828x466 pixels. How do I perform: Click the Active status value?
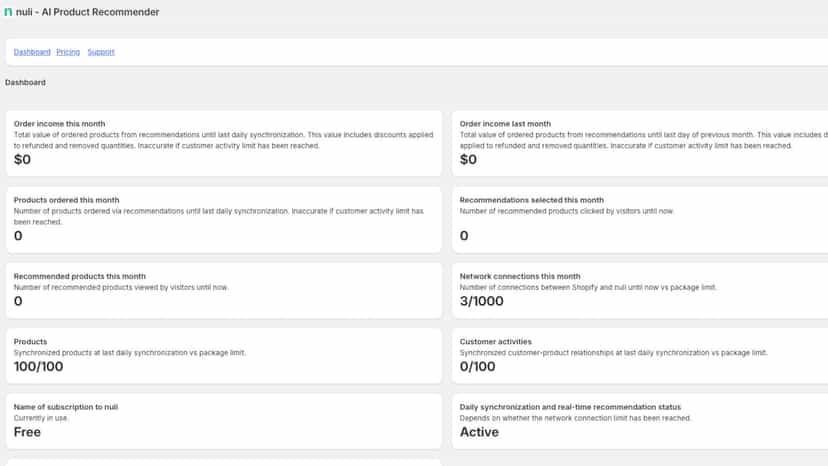479,432
